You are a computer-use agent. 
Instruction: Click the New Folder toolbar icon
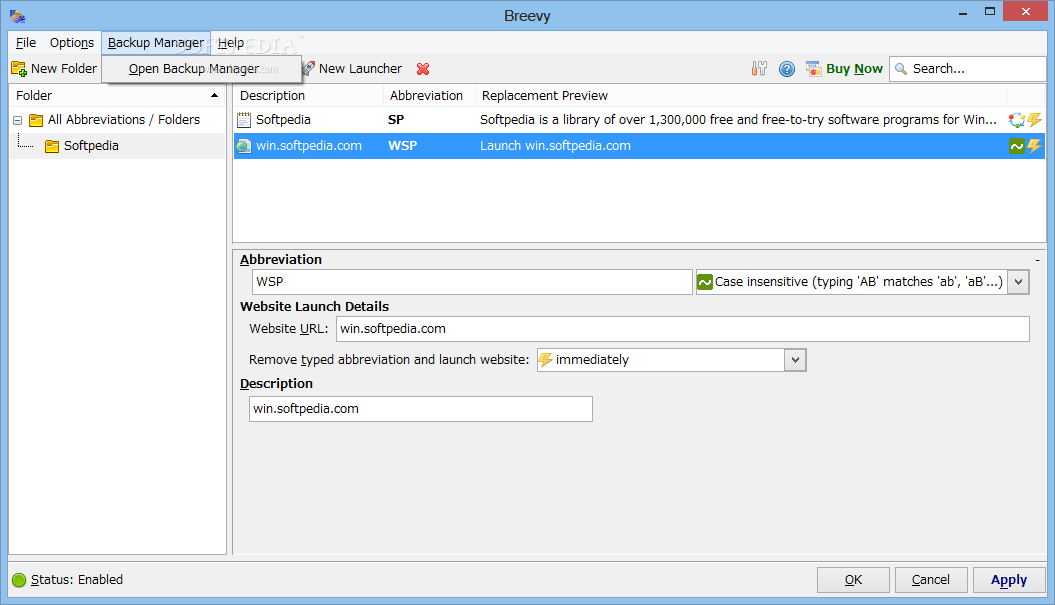pos(19,69)
